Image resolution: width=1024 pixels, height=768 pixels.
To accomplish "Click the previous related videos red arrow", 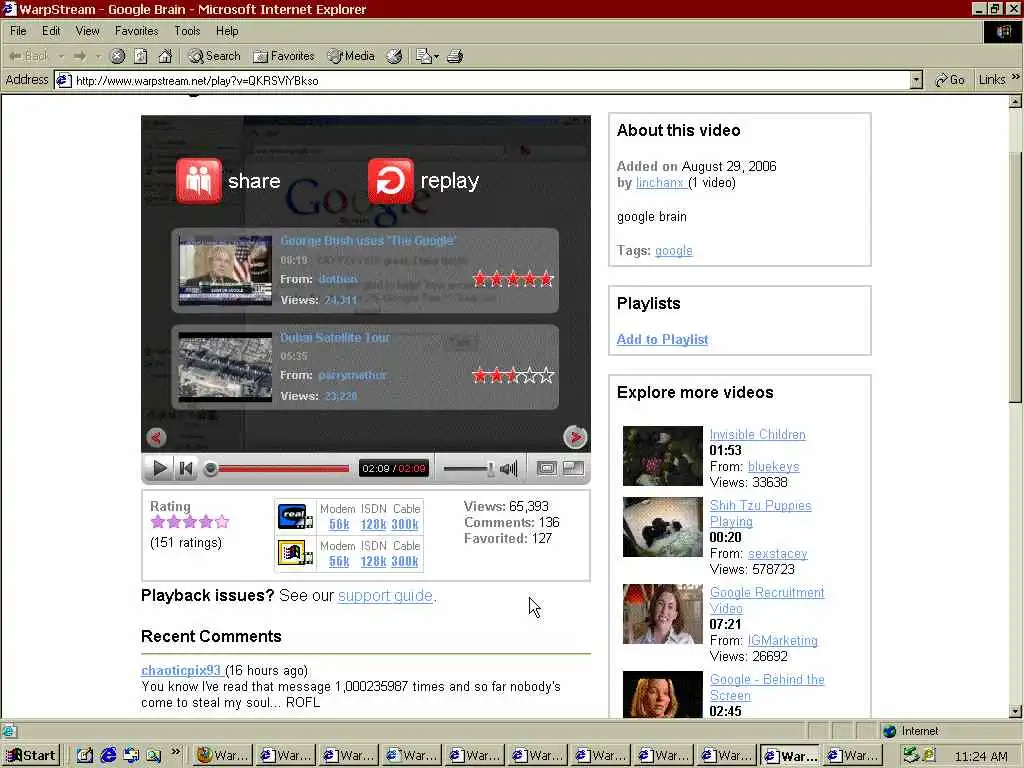I will coord(156,437).
